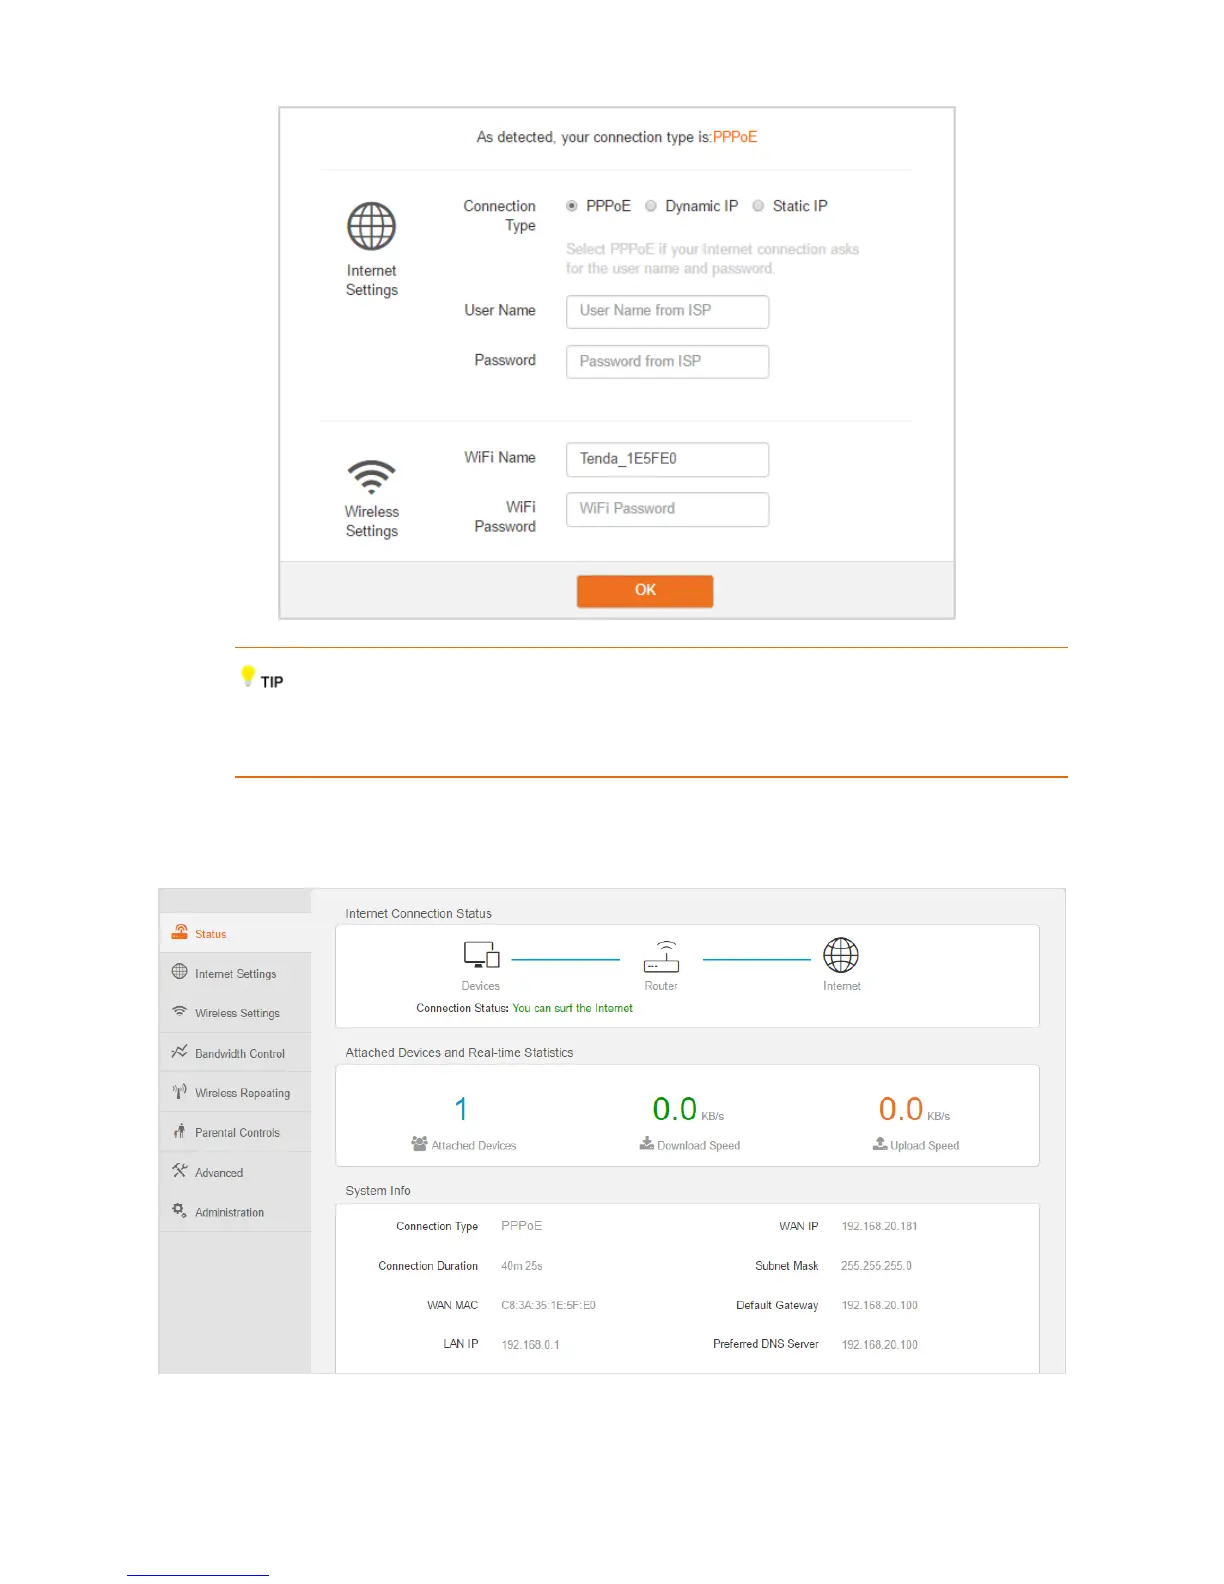Click the WiFi Password input field

point(667,509)
